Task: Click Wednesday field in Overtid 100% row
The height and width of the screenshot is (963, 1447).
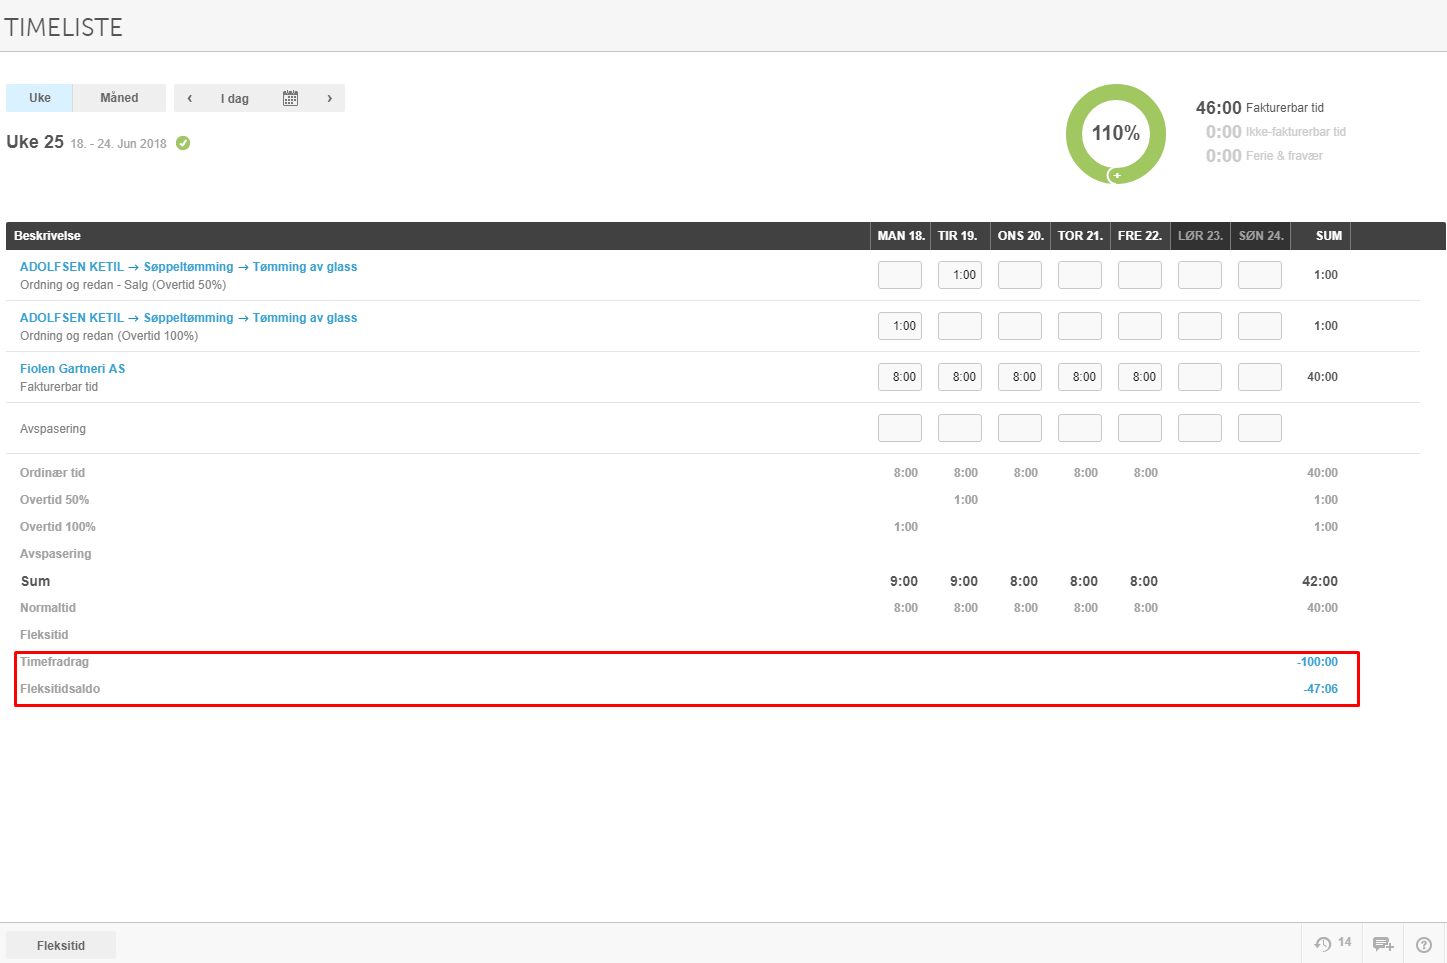Action: 1020,326
